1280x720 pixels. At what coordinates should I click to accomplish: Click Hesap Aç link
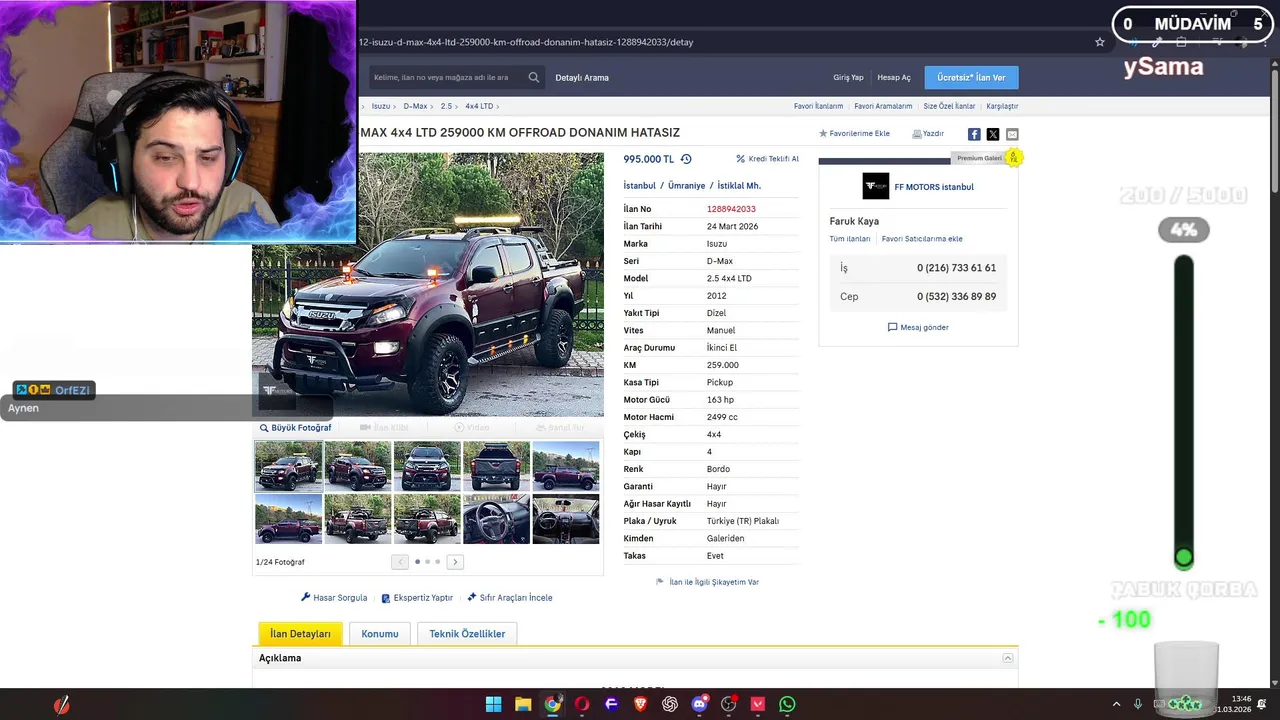(x=894, y=77)
